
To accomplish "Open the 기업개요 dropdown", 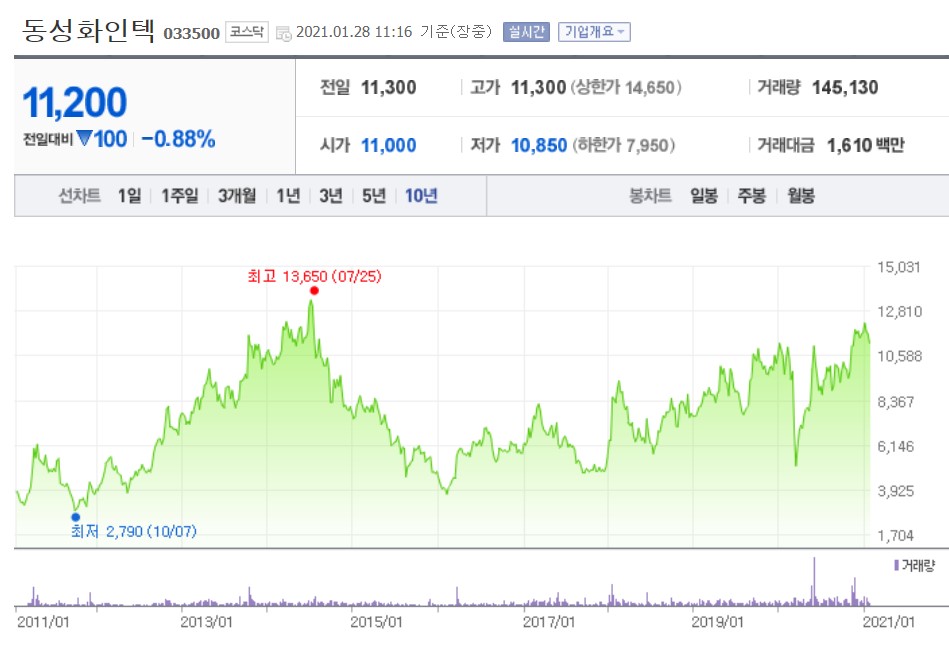I will tap(594, 31).
